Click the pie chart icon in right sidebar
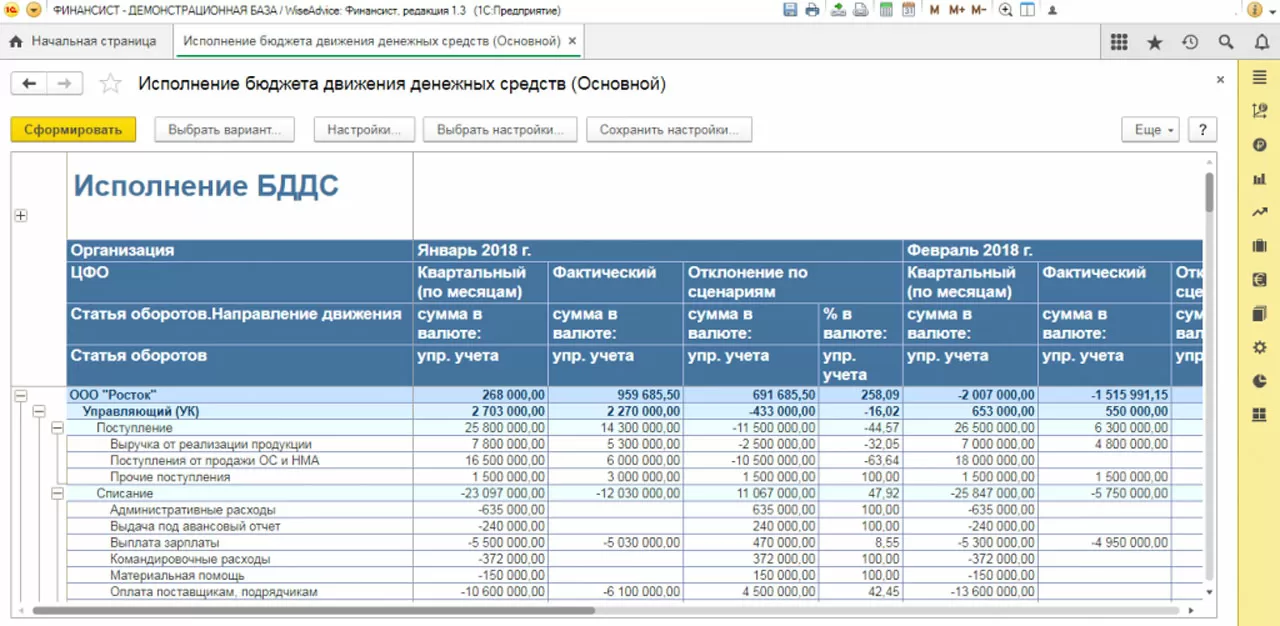This screenshot has height=626, width=1280. (x=1259, y=381)
